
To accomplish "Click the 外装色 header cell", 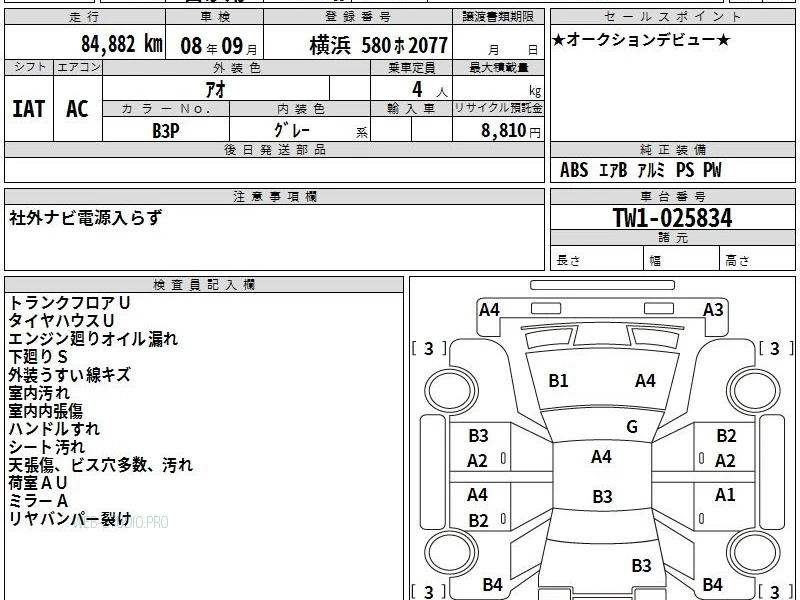I will pos(237,68).
